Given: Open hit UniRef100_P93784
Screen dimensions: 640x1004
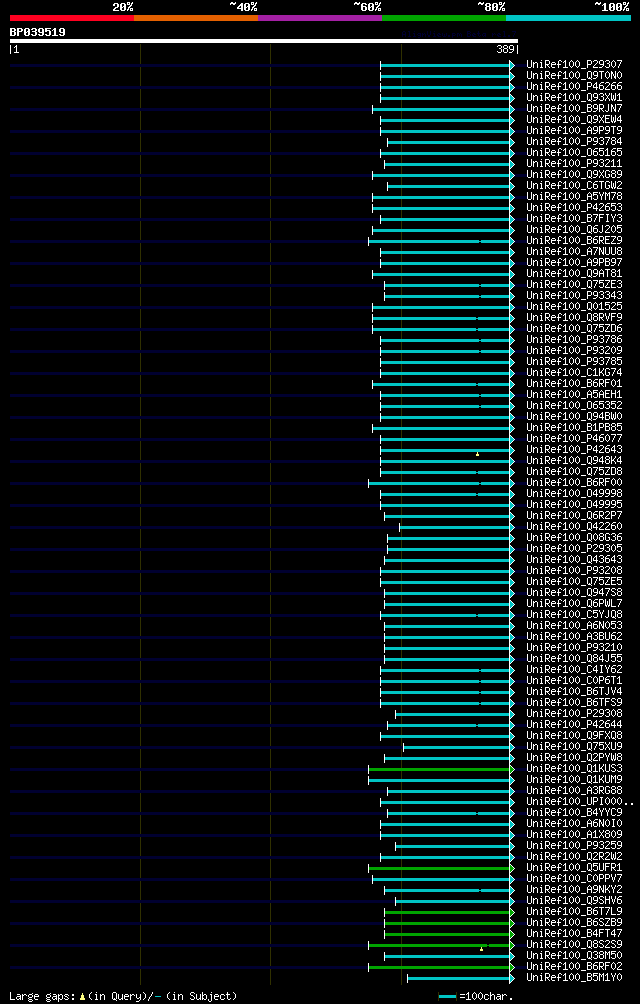Looking at the screenshot, I should 574,142.
